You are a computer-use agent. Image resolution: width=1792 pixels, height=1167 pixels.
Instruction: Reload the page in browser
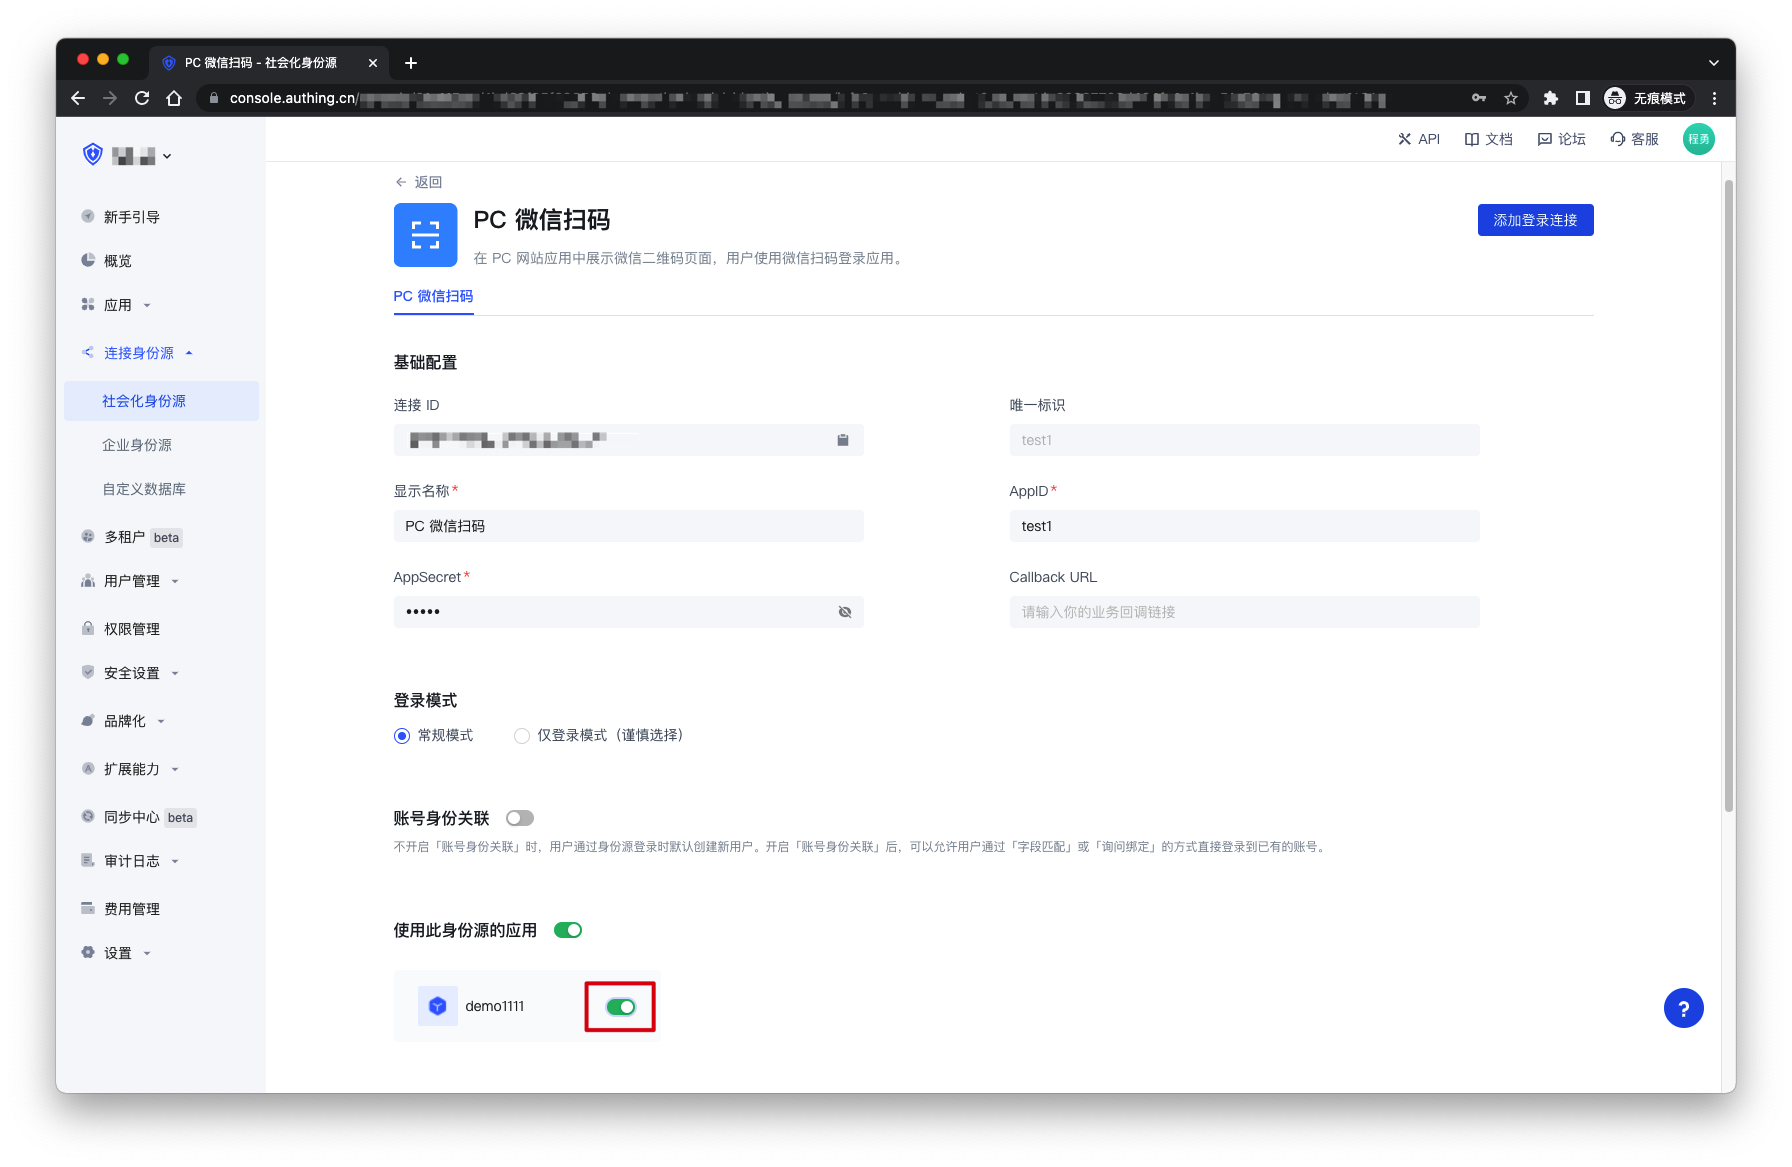point(142,98)
